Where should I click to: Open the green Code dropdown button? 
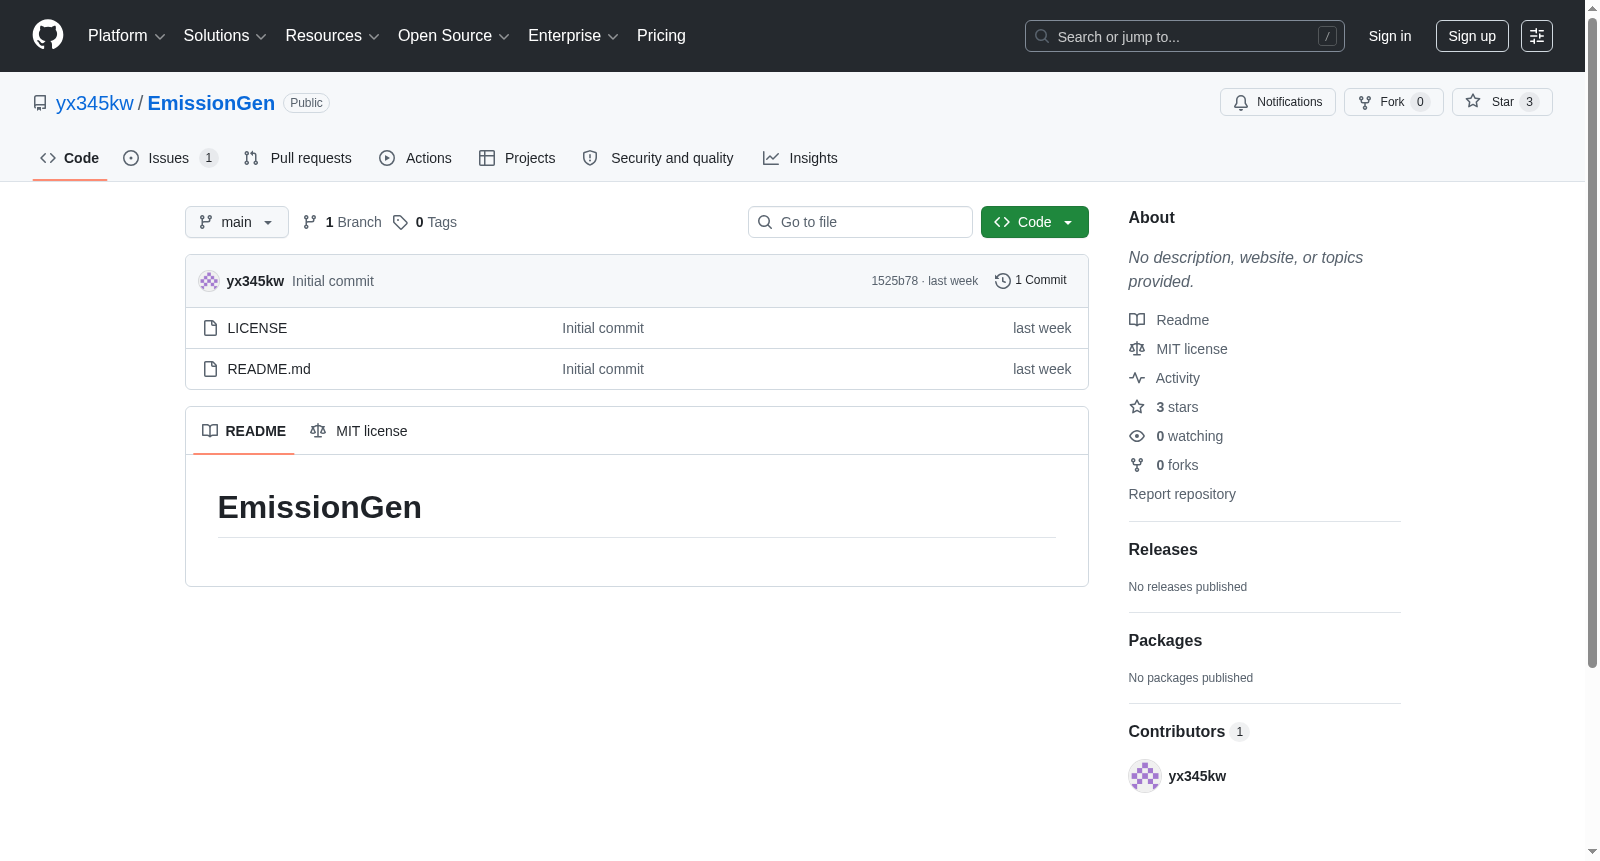click(1035, 222)
